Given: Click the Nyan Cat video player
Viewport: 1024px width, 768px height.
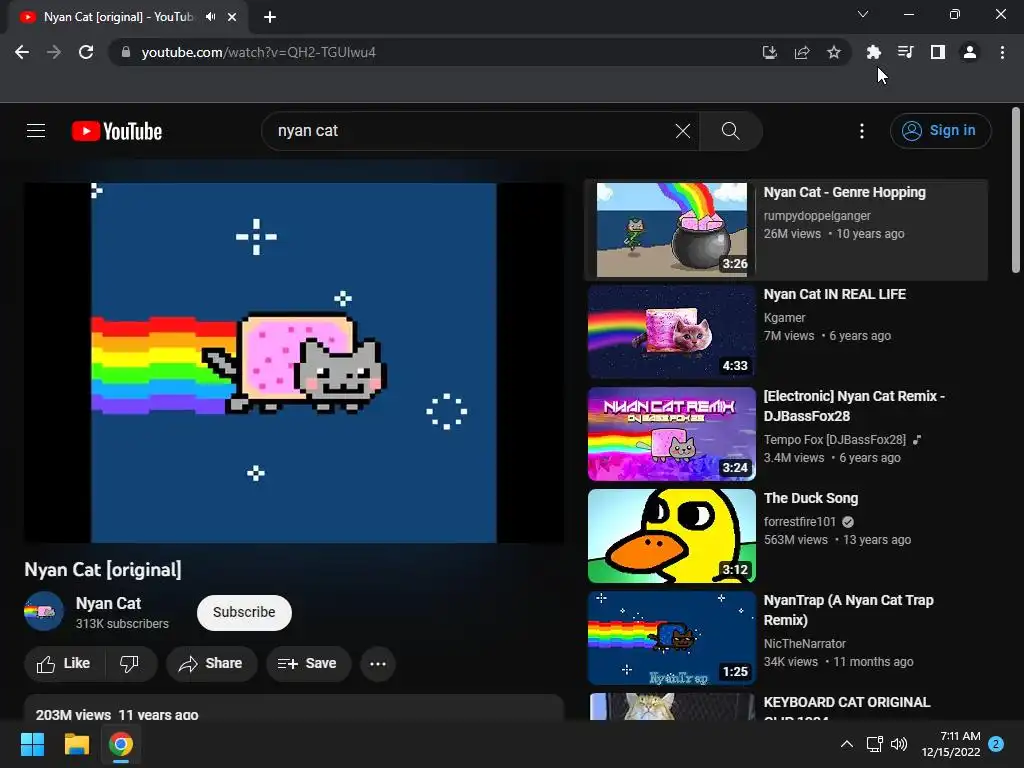Looking at the screenshot, I should 294,362.
